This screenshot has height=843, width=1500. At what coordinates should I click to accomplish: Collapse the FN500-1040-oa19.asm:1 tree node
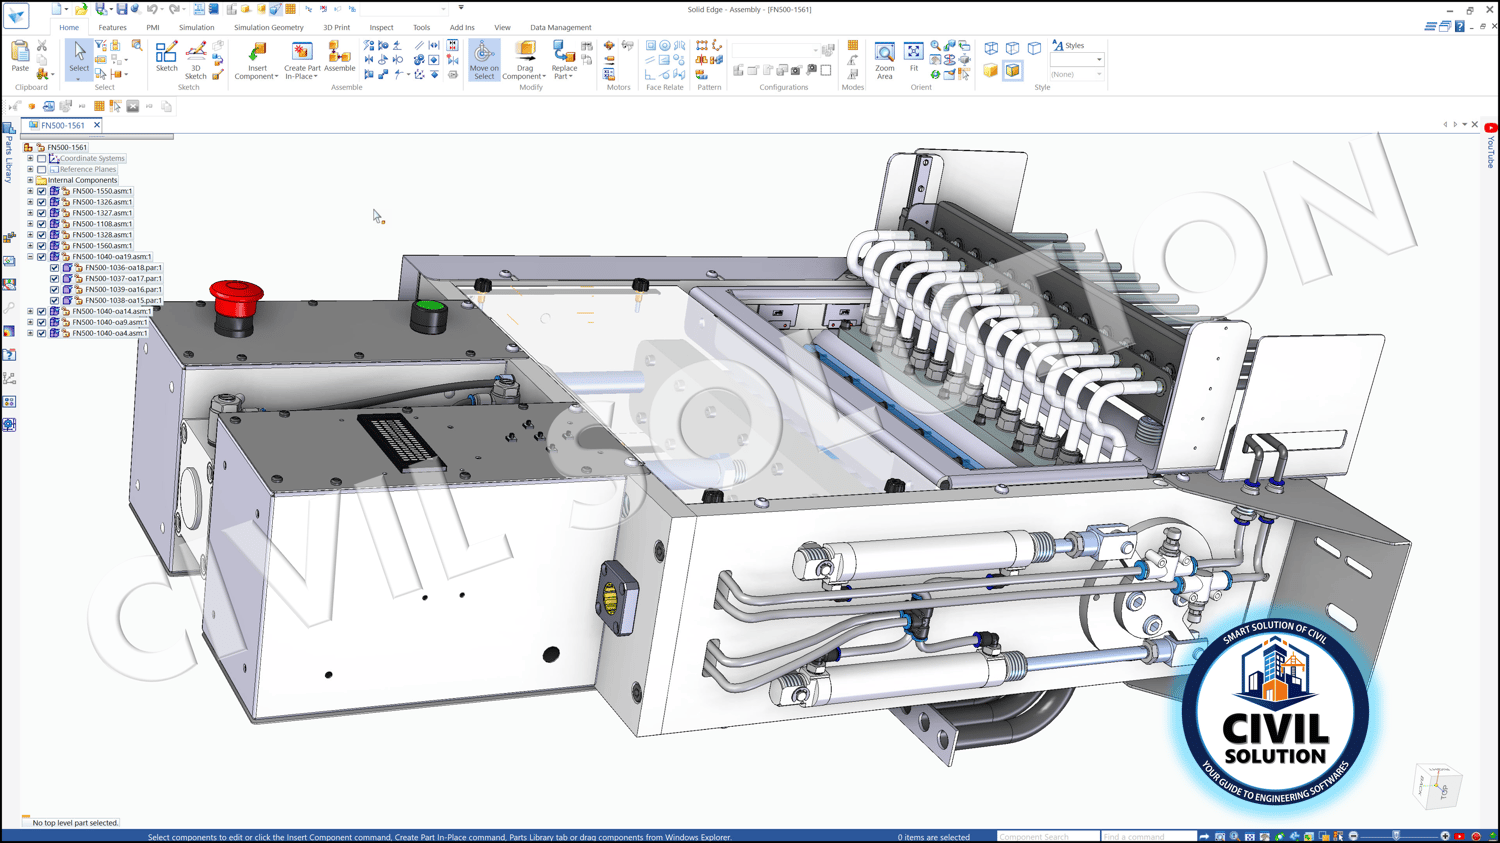(x=30, y=257)
